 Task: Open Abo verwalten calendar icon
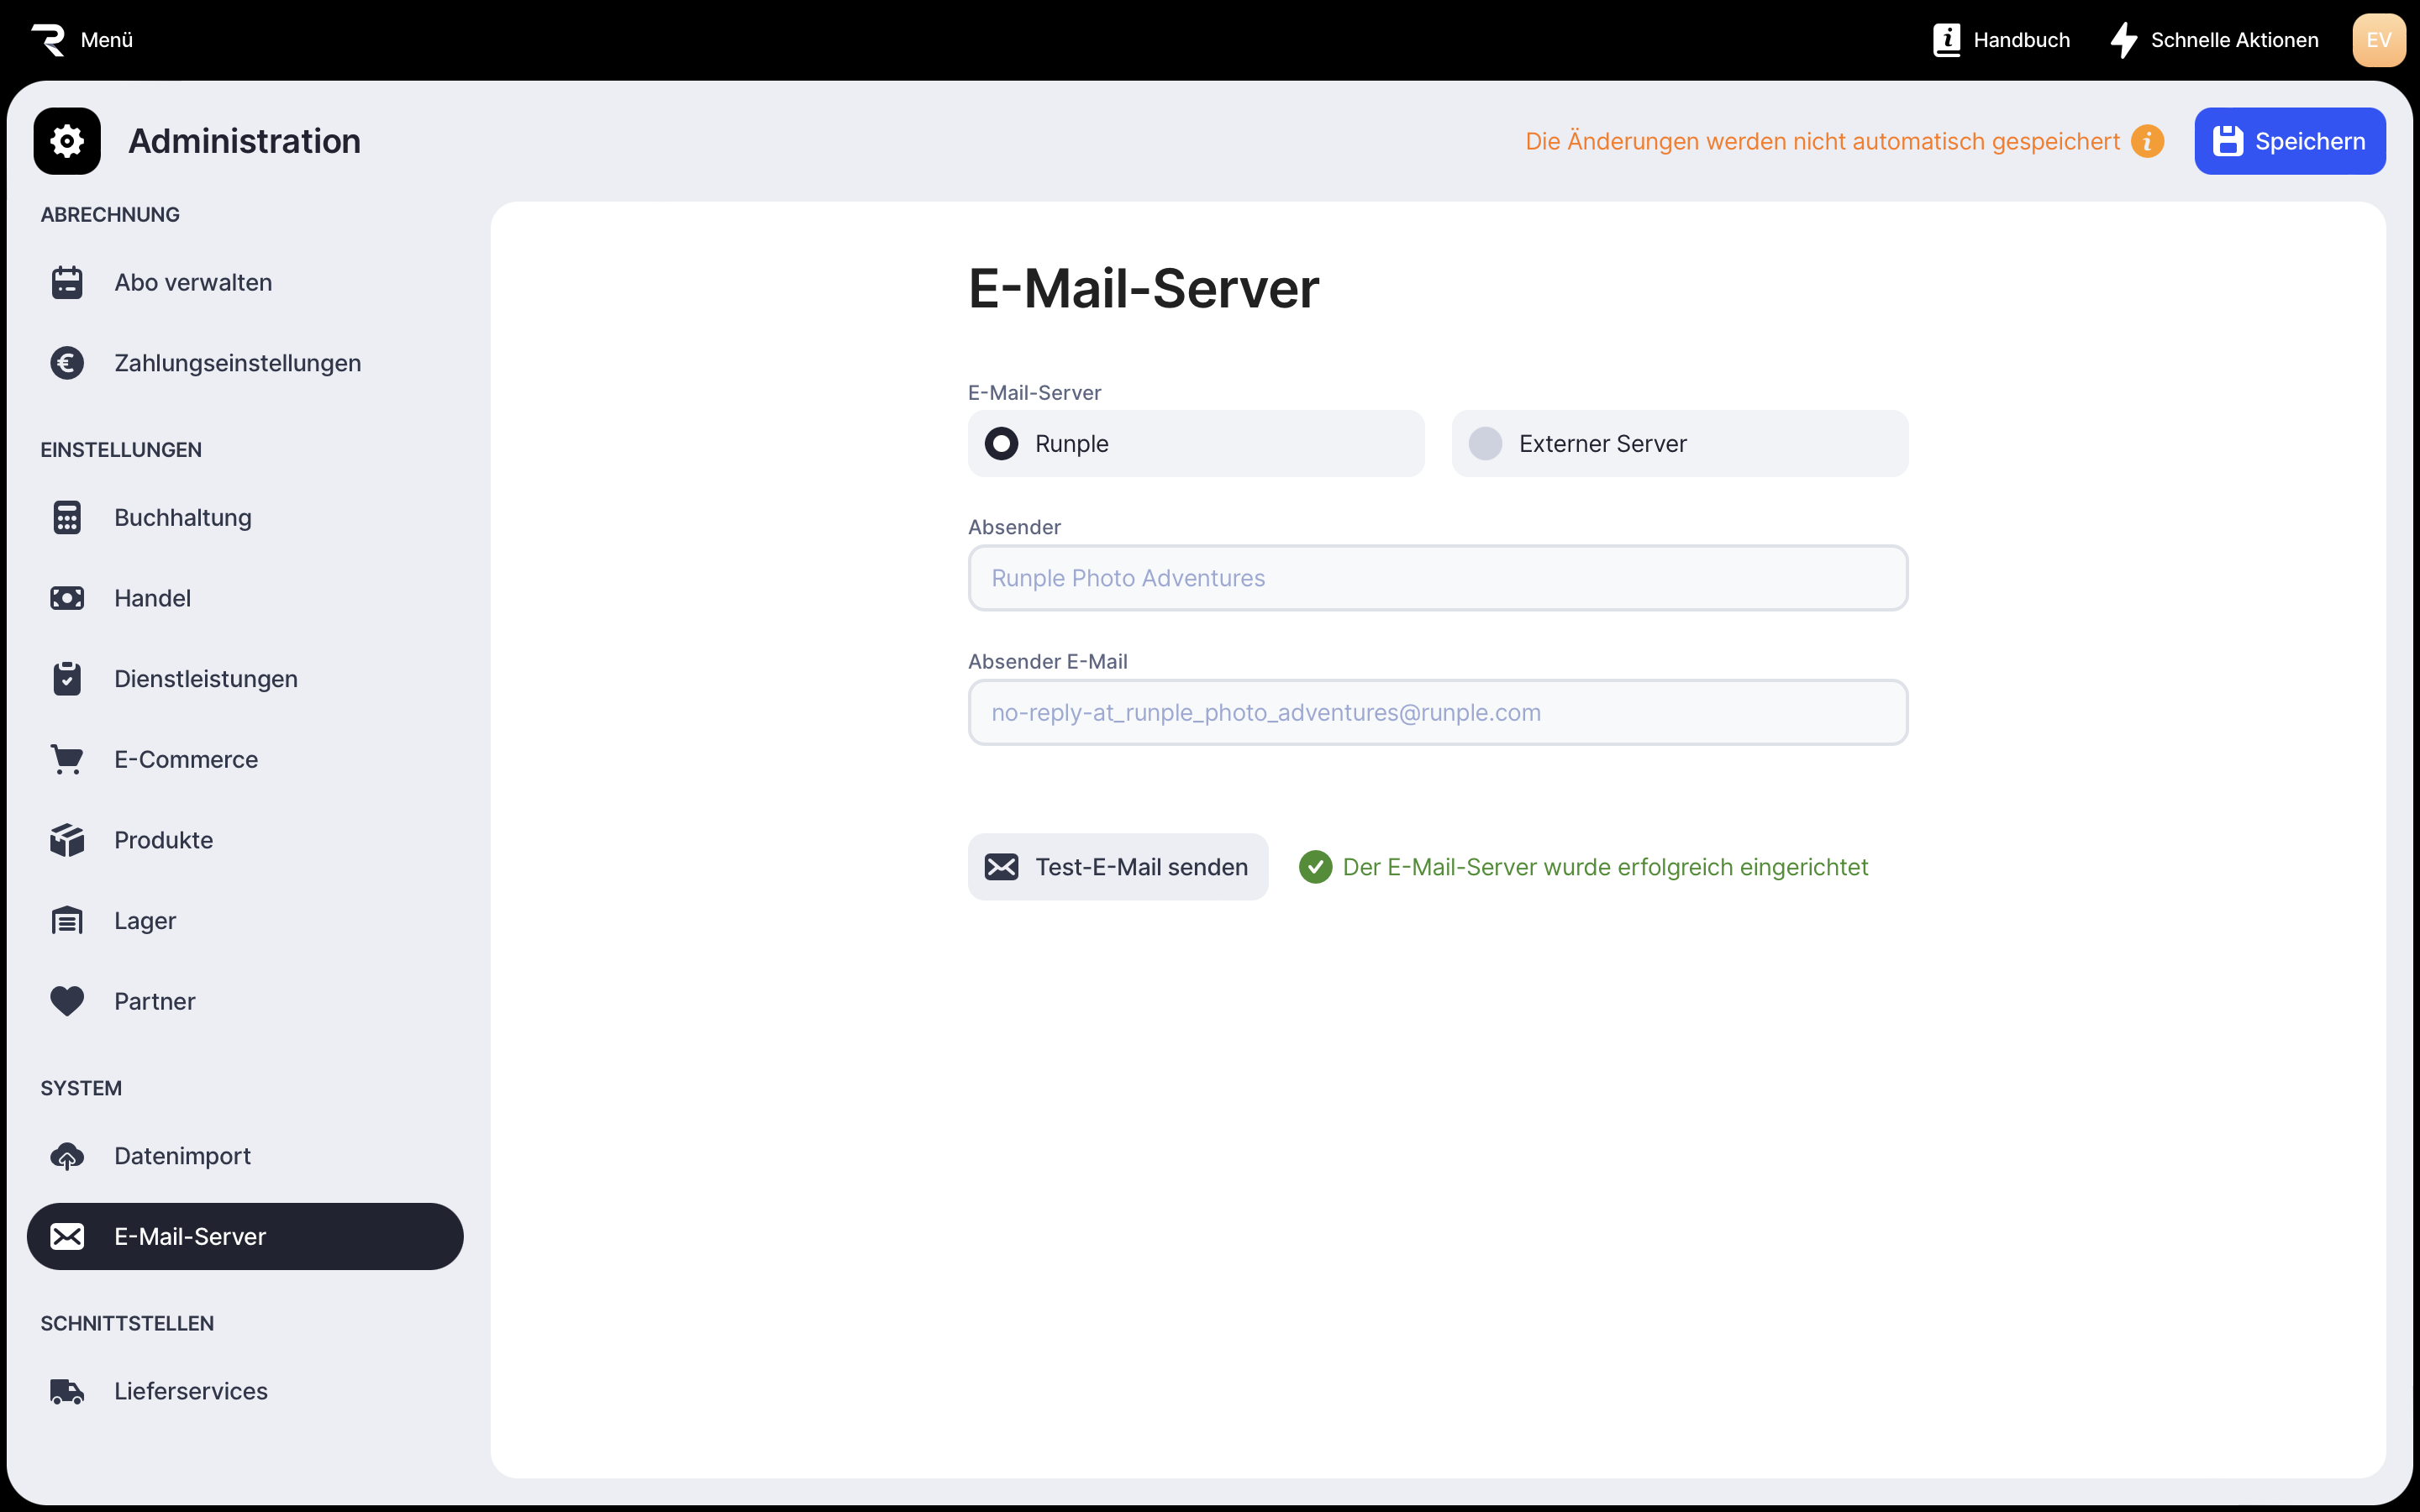(67, 283)
